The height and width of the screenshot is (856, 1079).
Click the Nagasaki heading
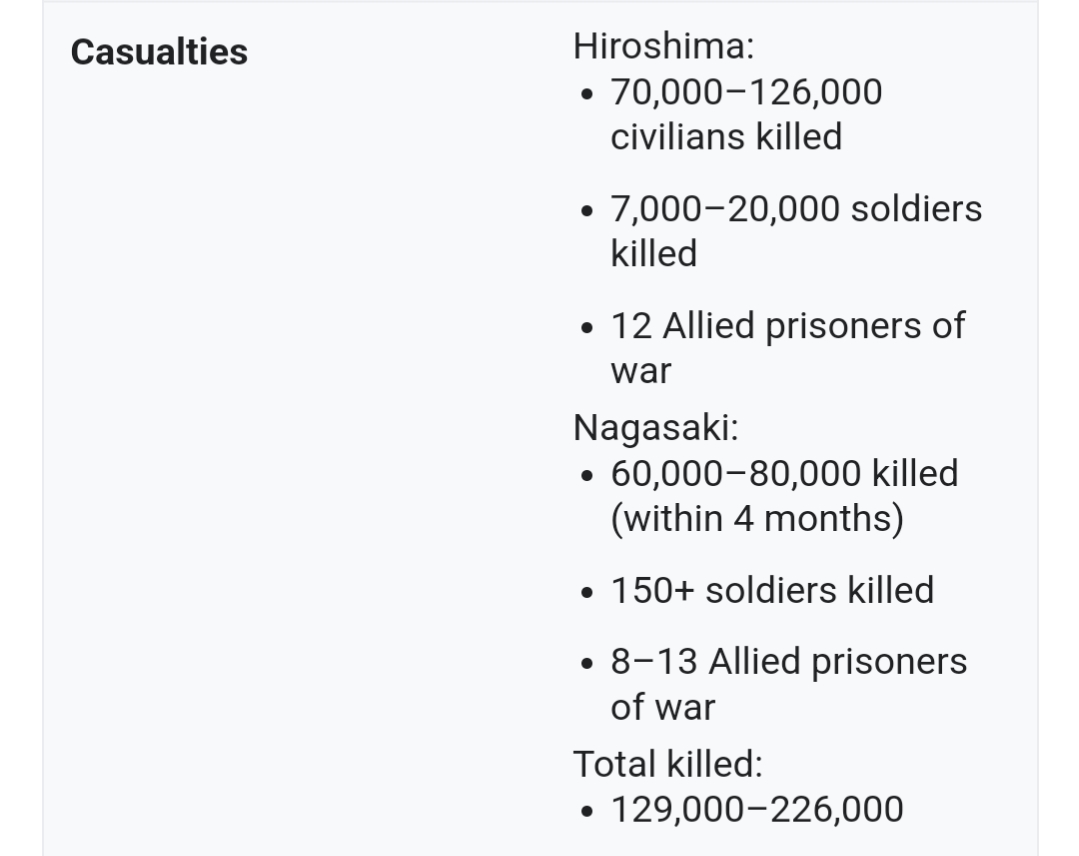point(655,427)
